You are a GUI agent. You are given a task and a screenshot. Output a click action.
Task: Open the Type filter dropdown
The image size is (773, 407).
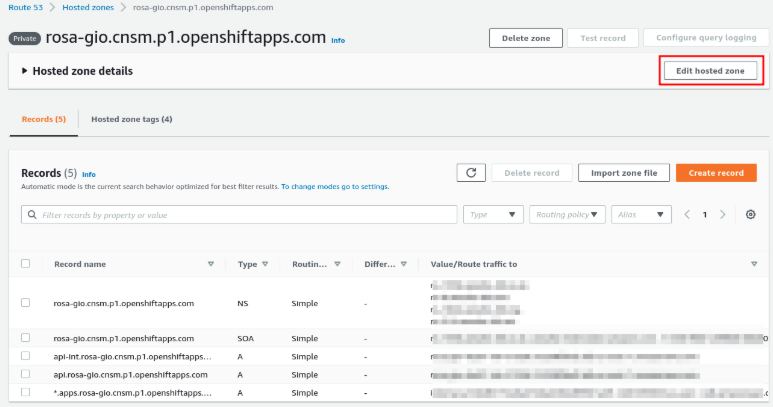coord(493,214)
